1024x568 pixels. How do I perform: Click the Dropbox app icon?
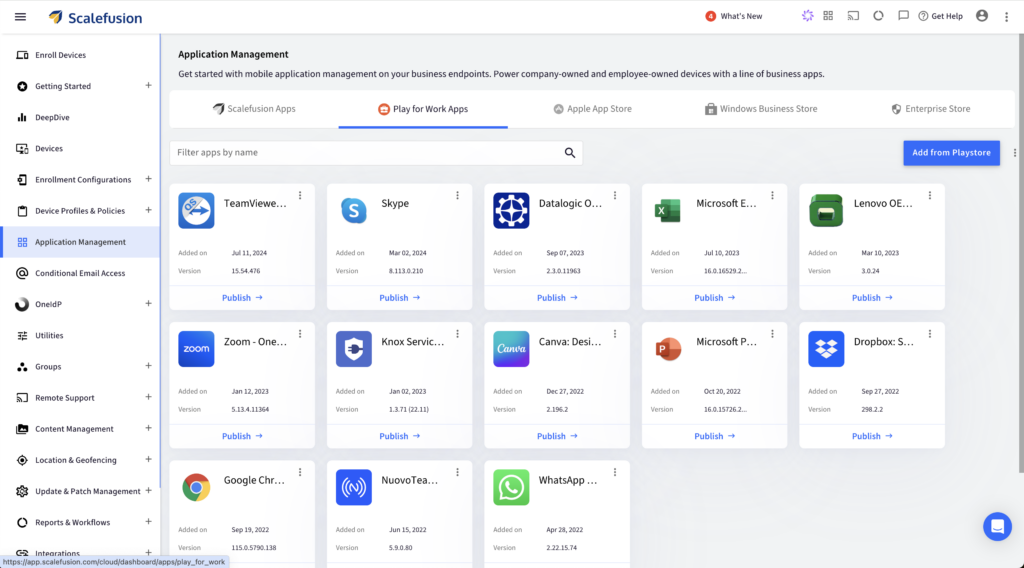[x=826, y=349]
